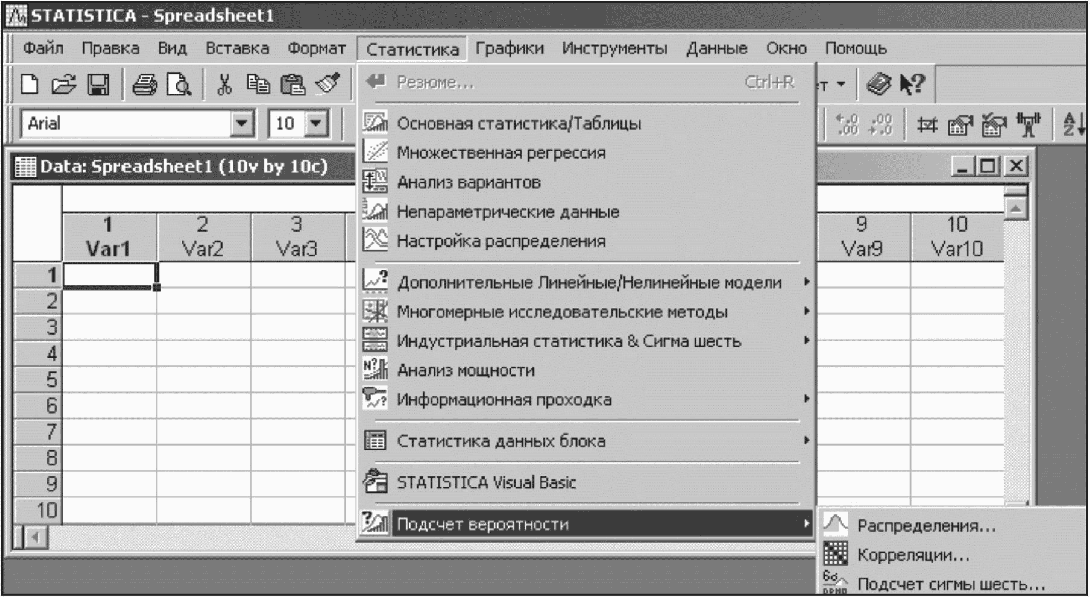Open the Вид menu
The height and width of the screenshot is (597, 1090).
(x=172, y=49)
